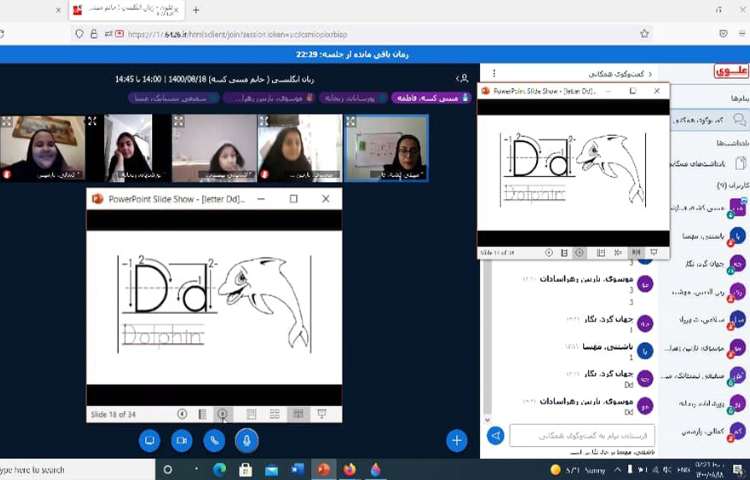The width and height of the screenshot is (750, 480).
Task: Click the highlighted pen/next button in large PowerPoint toolbar
Action: [x=222, y=414]
